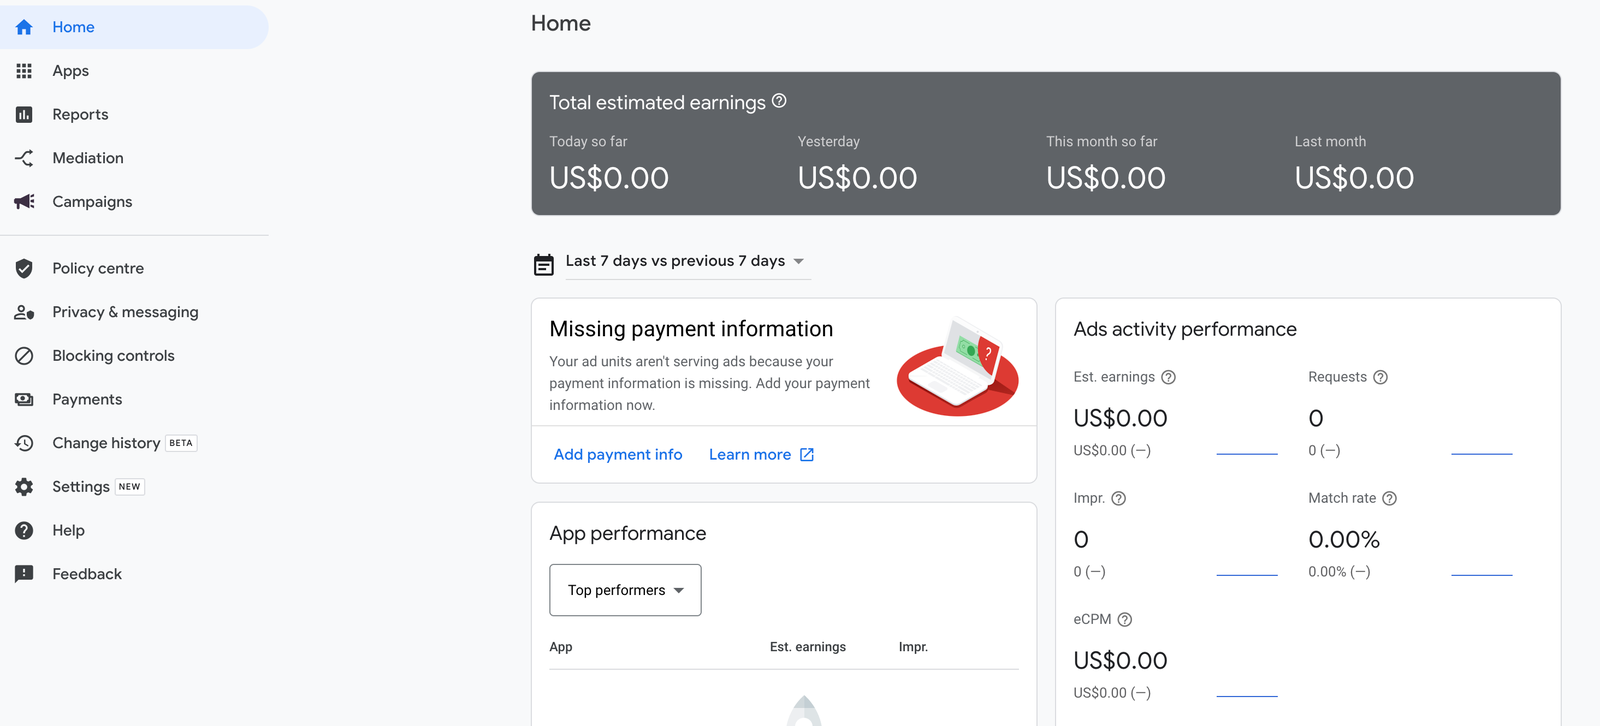
Task: Click the Match rate help icon
Action: [x=1389, y=498]
